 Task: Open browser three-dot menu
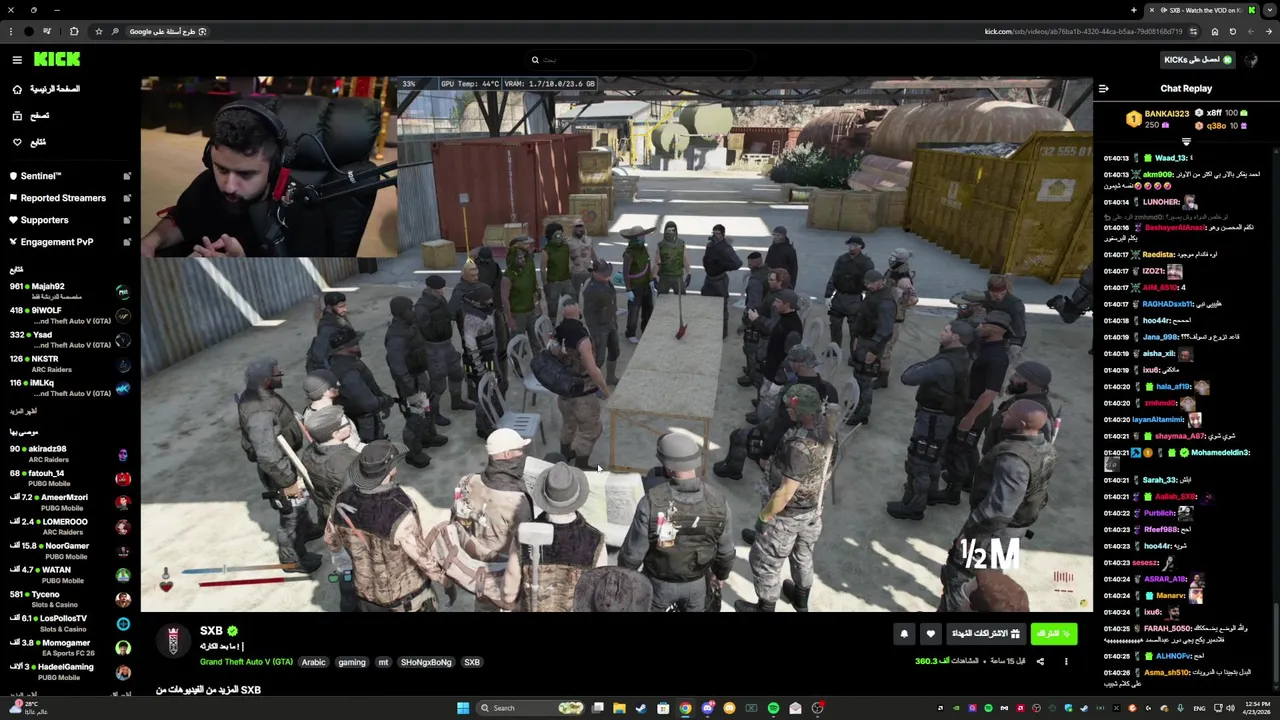[9, 31]
